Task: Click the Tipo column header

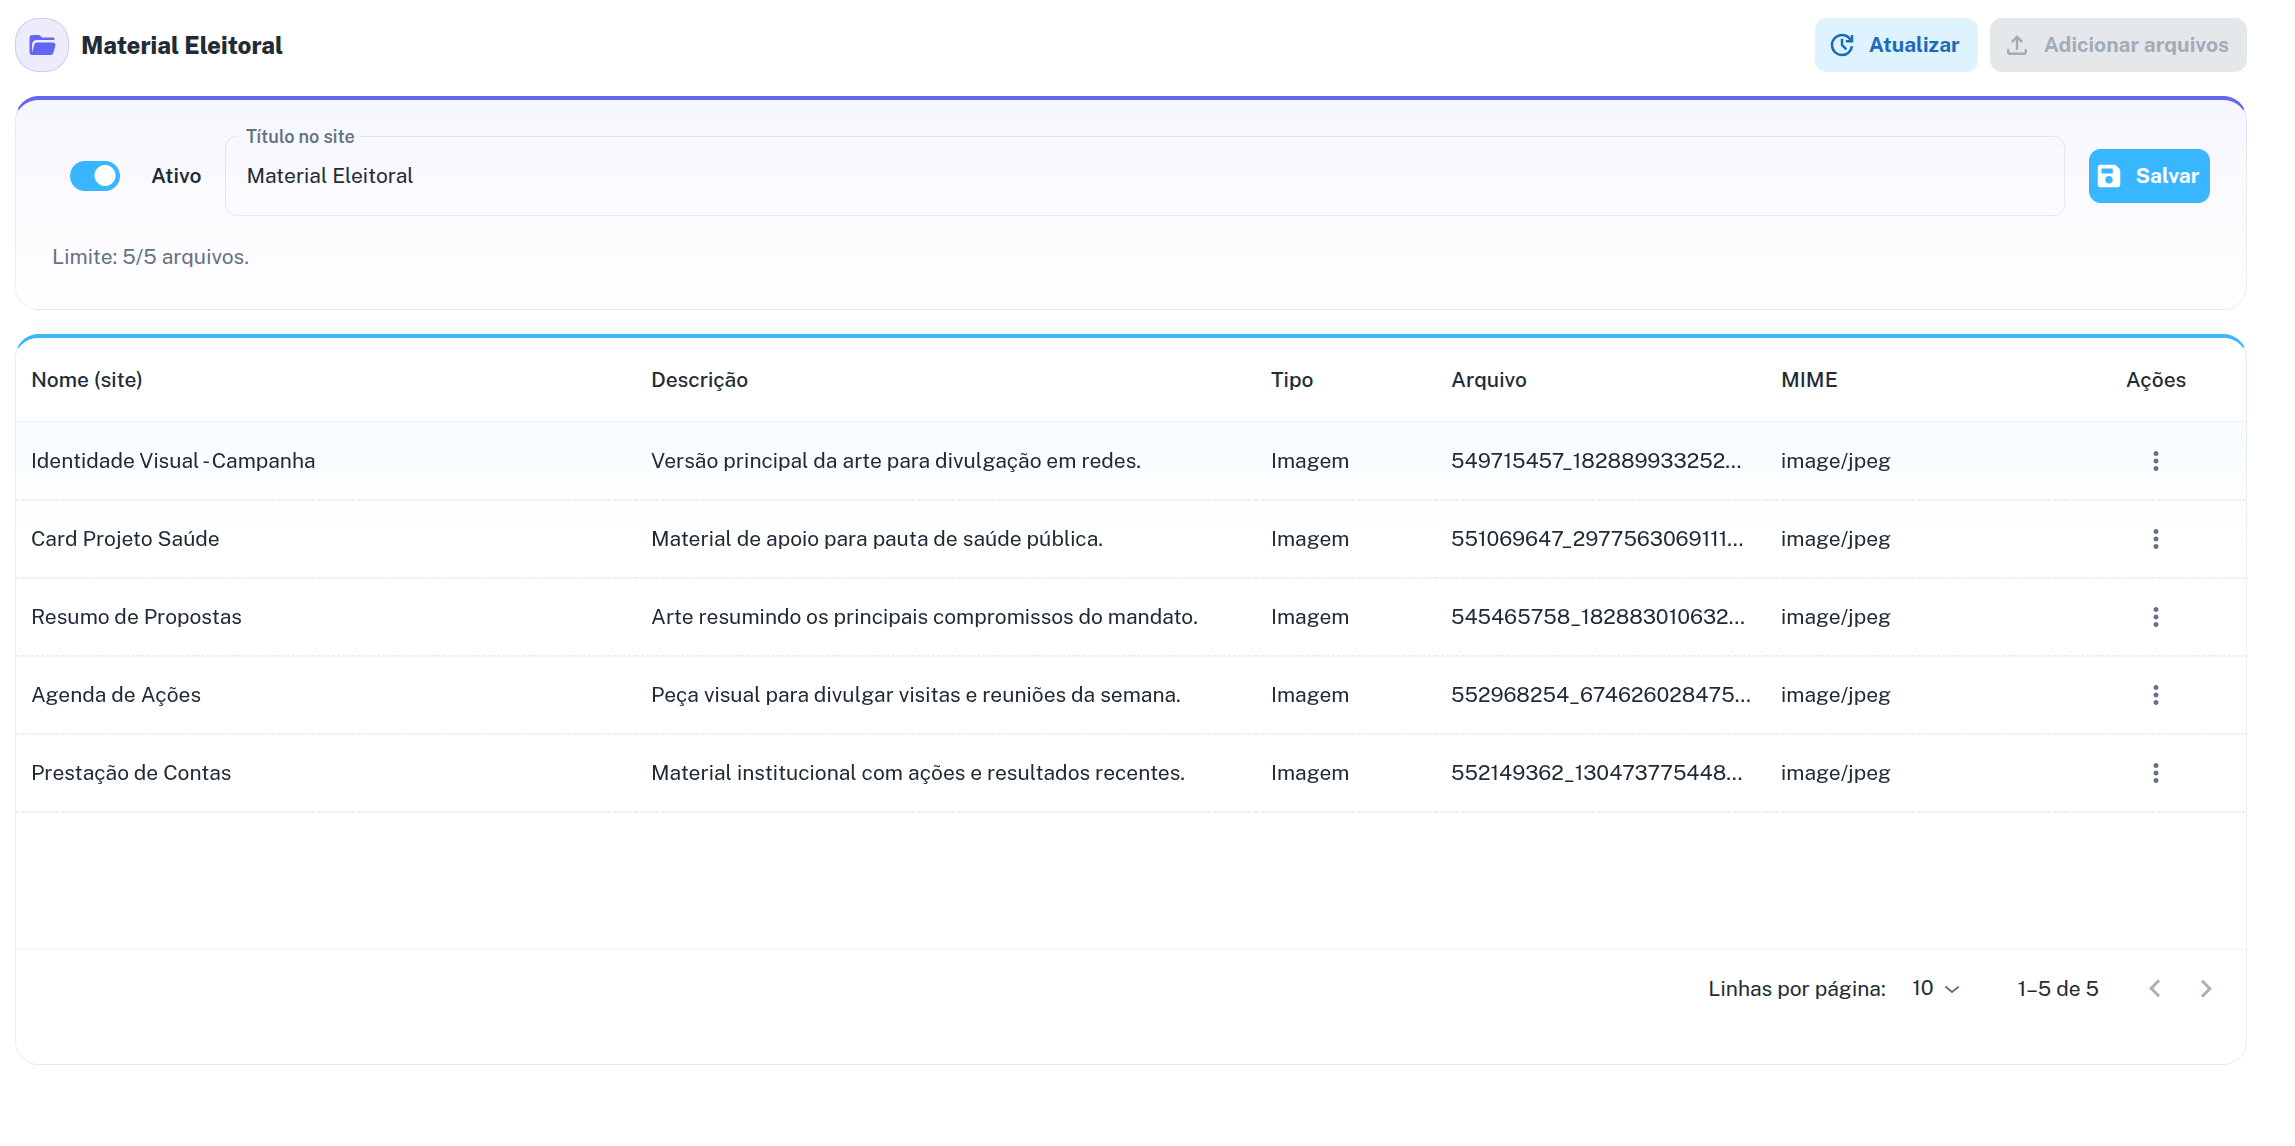Action: (1291, 380)
